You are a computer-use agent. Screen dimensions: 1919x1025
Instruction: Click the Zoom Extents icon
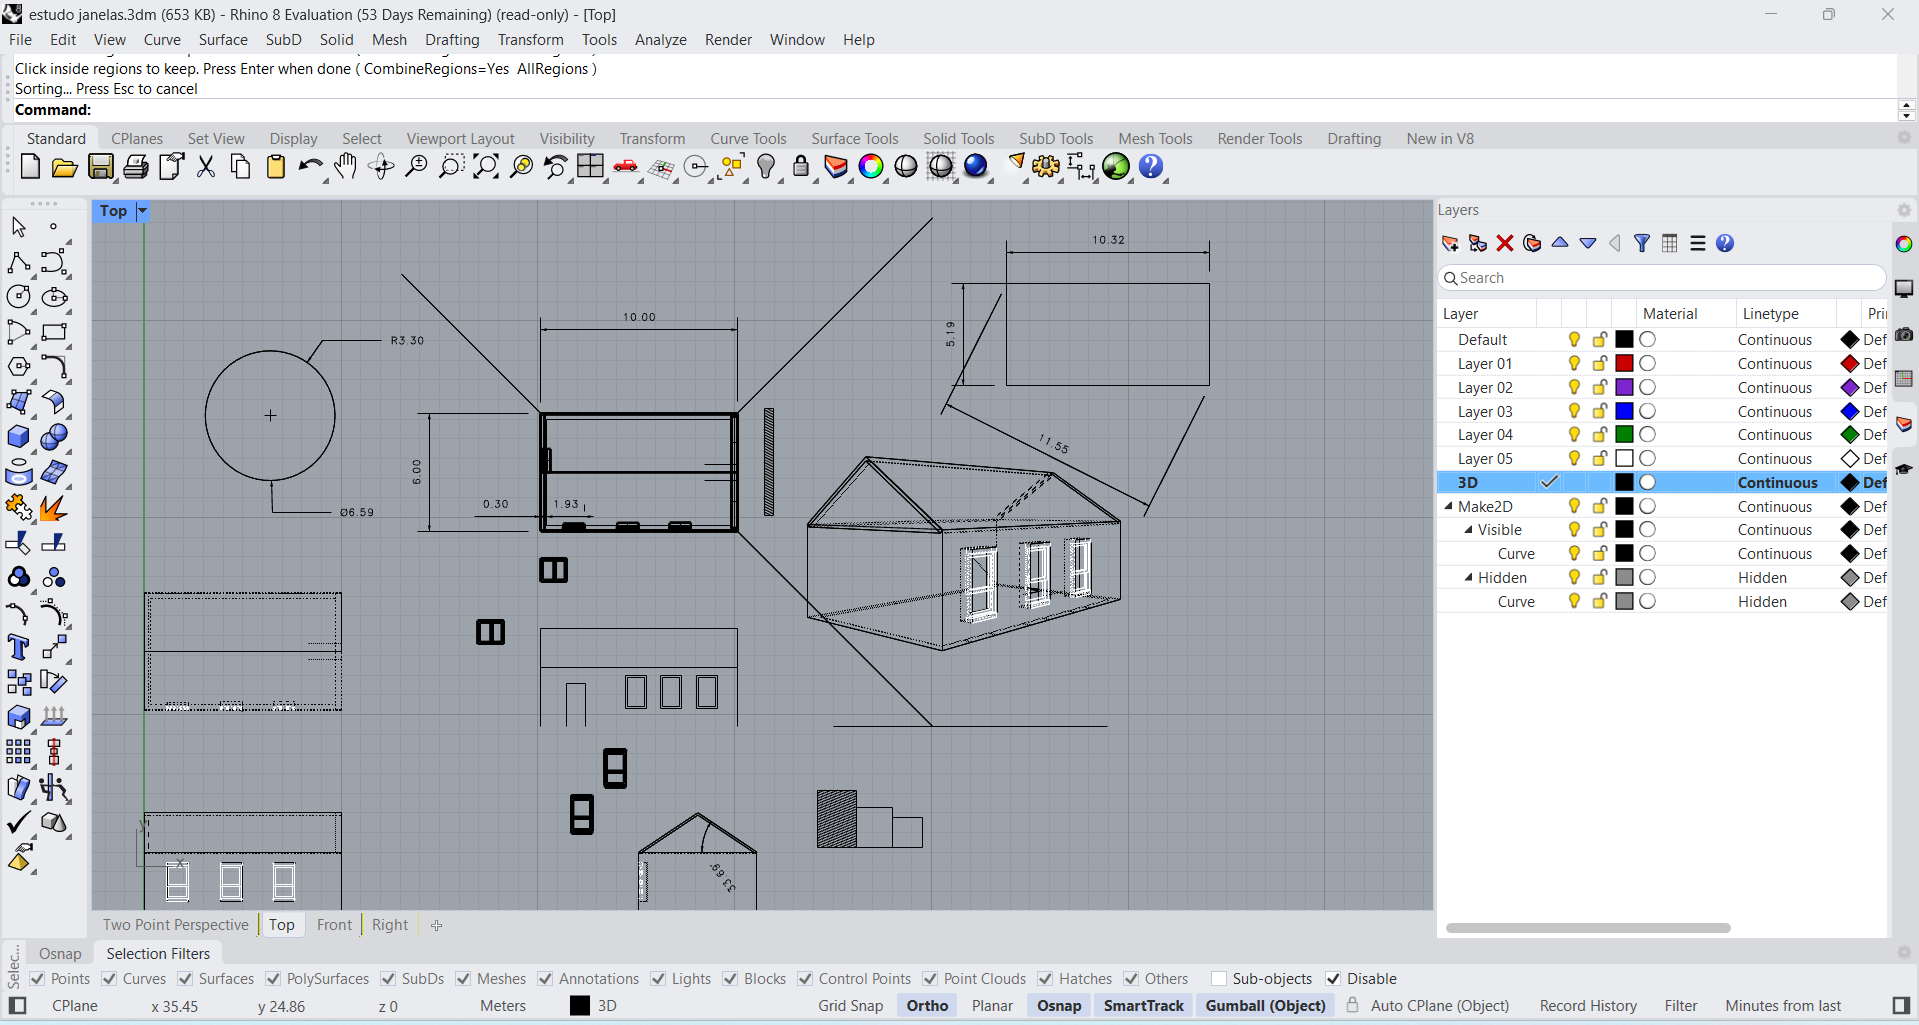(486, 167)
